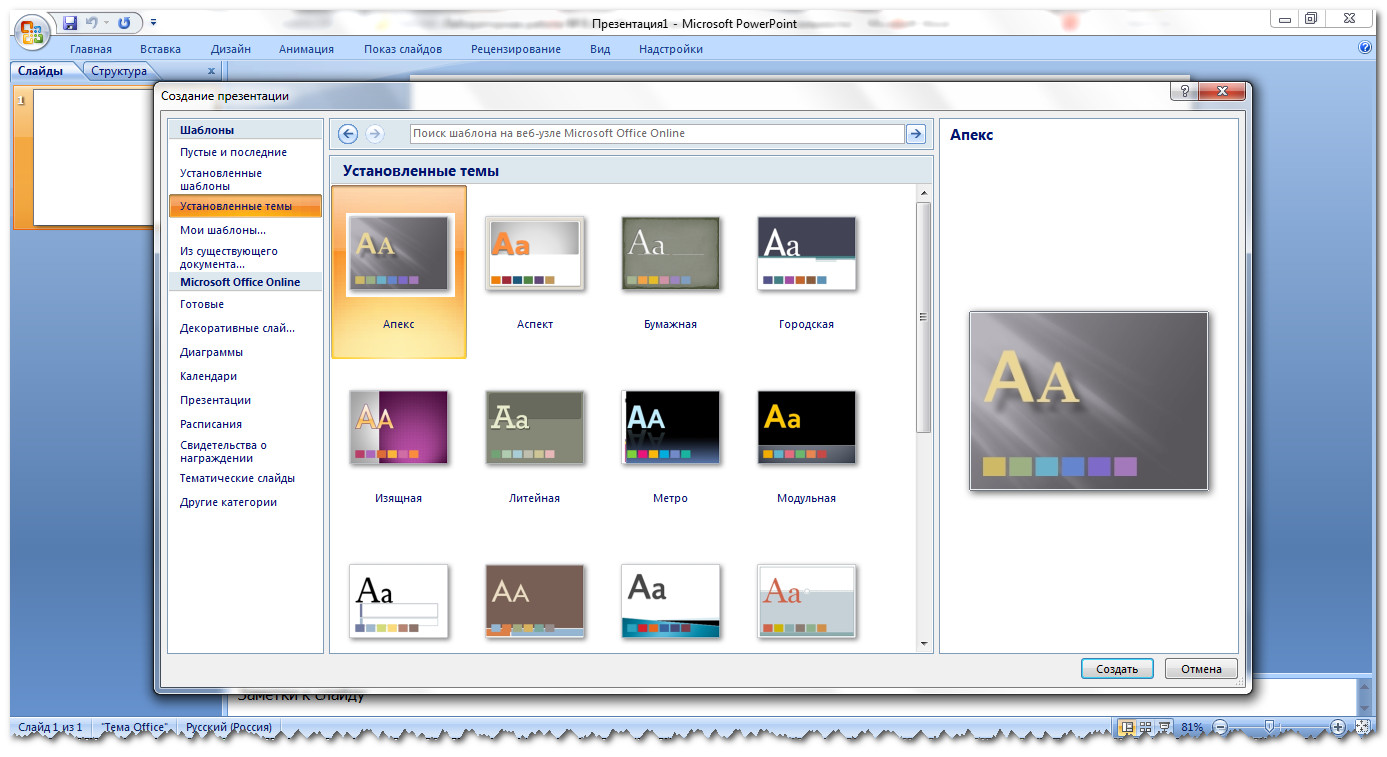Image resolution: width=1387 pixels, height=757 pixels.
Task: Click the template search input field
Action: click(657, 134)
